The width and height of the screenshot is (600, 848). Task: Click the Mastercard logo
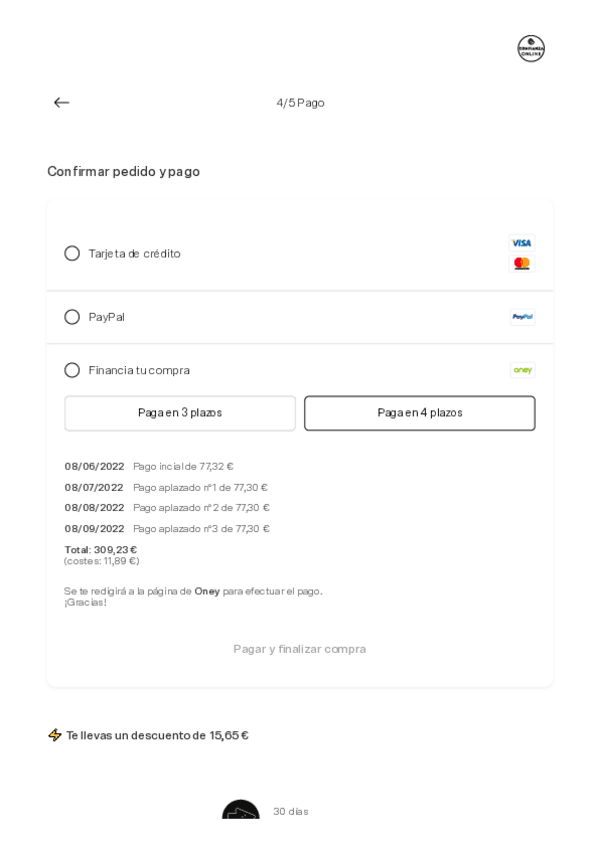(x=522, y=264)
